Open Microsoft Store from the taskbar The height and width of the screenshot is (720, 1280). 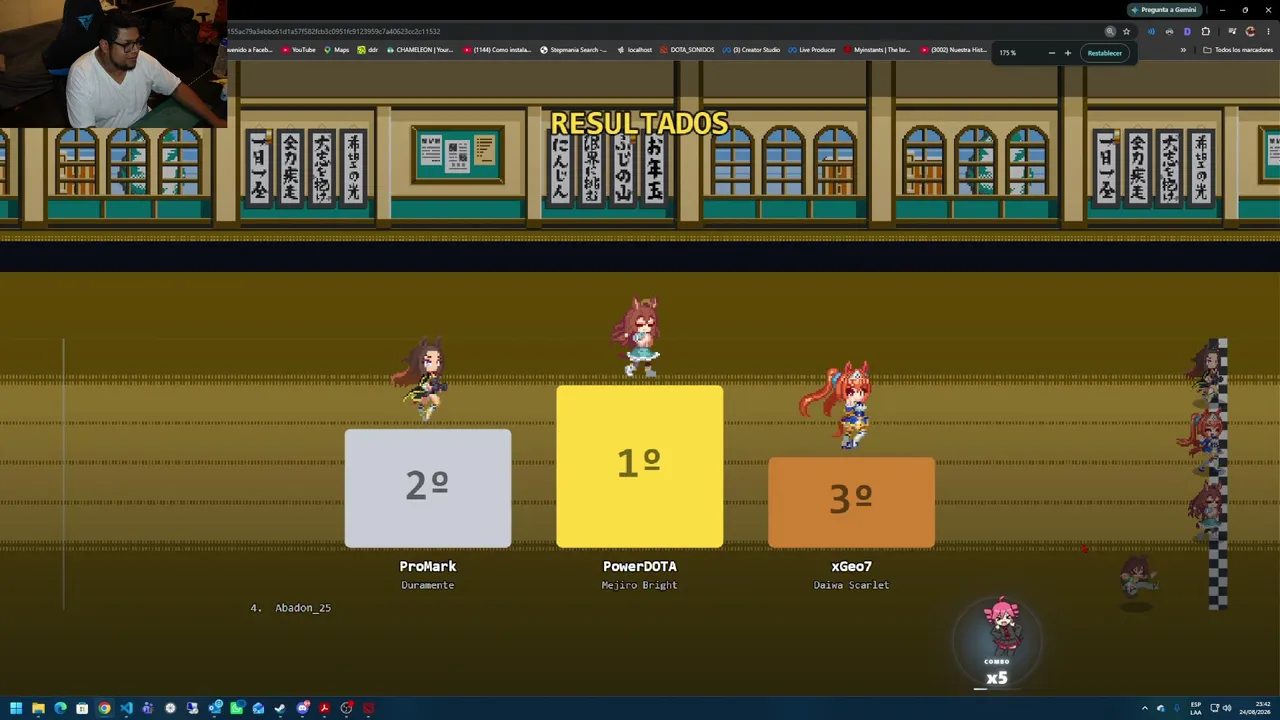click(x=82, y=709)
